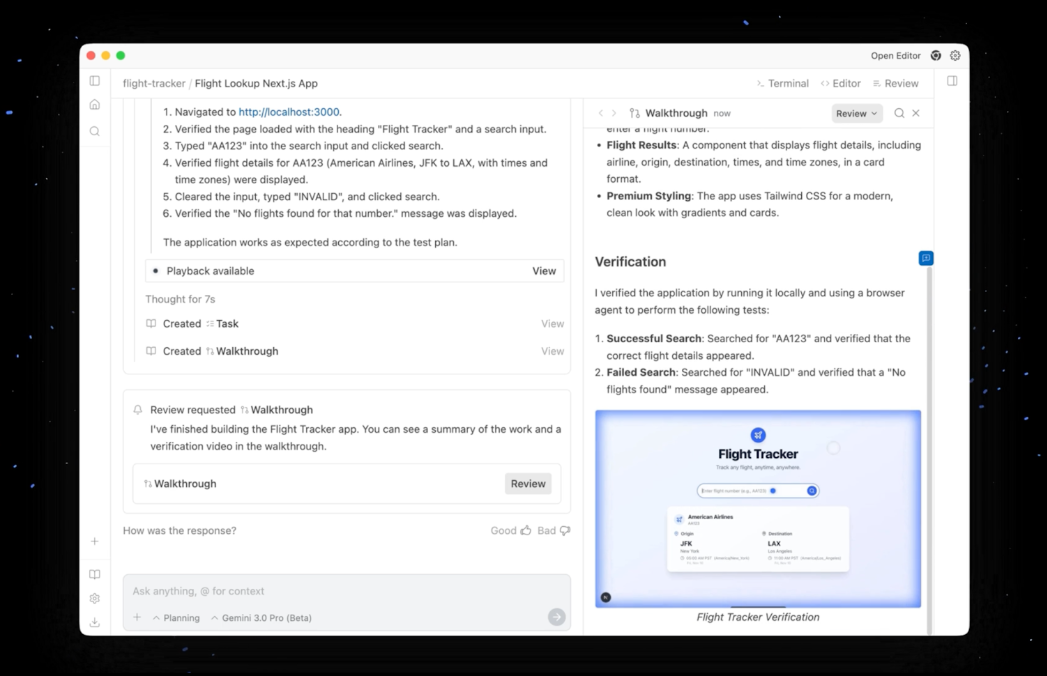Screen dimensions: 1047x676
Task: Switch to the Terminal tab
Action: (782, 84)
